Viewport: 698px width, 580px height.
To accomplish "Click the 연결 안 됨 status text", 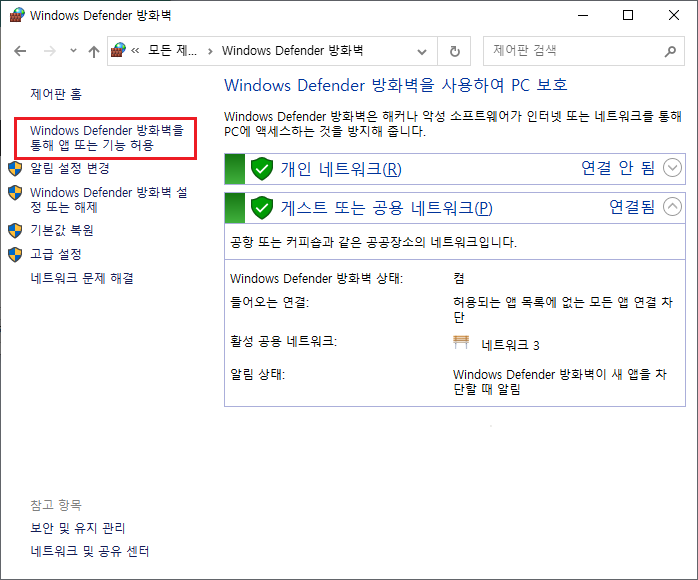I will pos(618,168).
